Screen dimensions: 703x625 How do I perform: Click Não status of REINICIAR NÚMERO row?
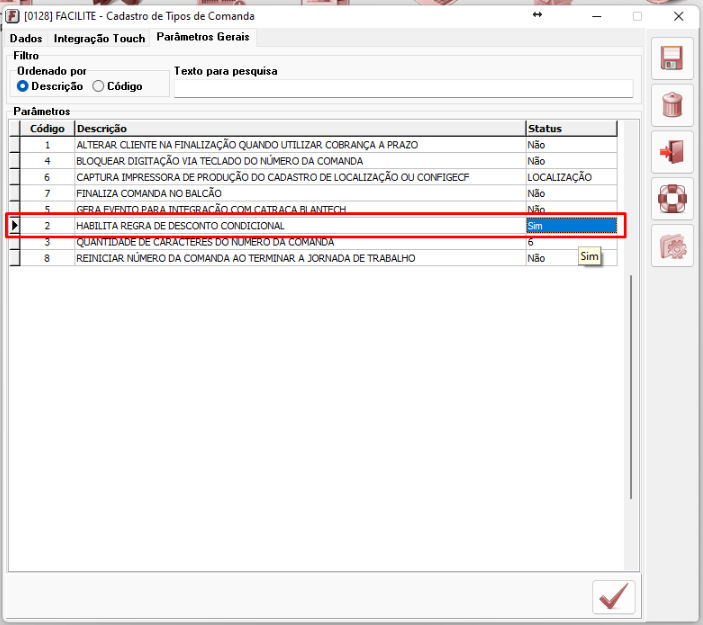click(572, 258)
